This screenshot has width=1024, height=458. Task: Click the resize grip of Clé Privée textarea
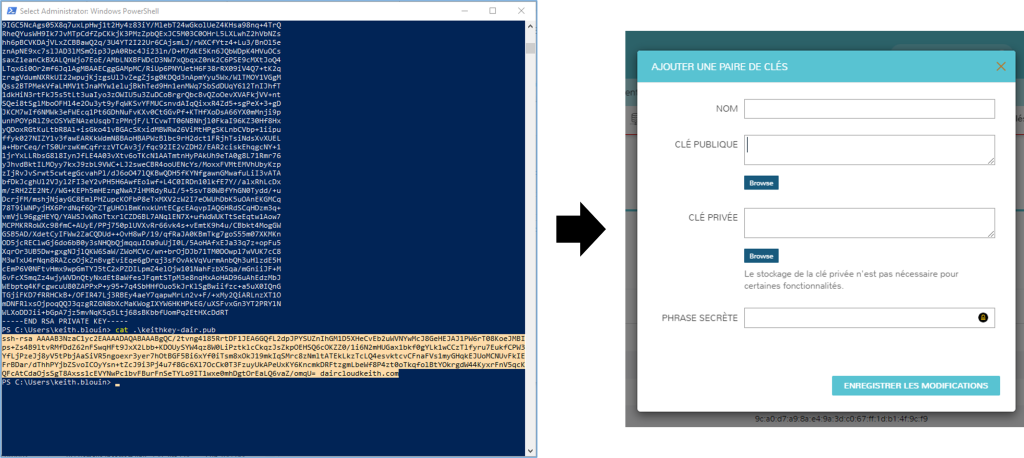click(x=990, y=233)
